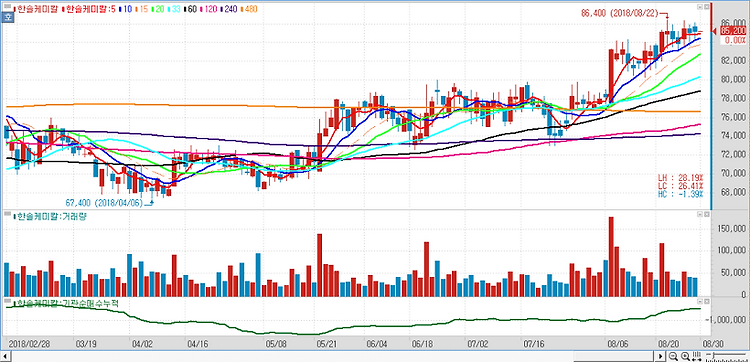750x362 pixels.
Task: Minimize the 기관순매수누적 pane
Action: 699,302
